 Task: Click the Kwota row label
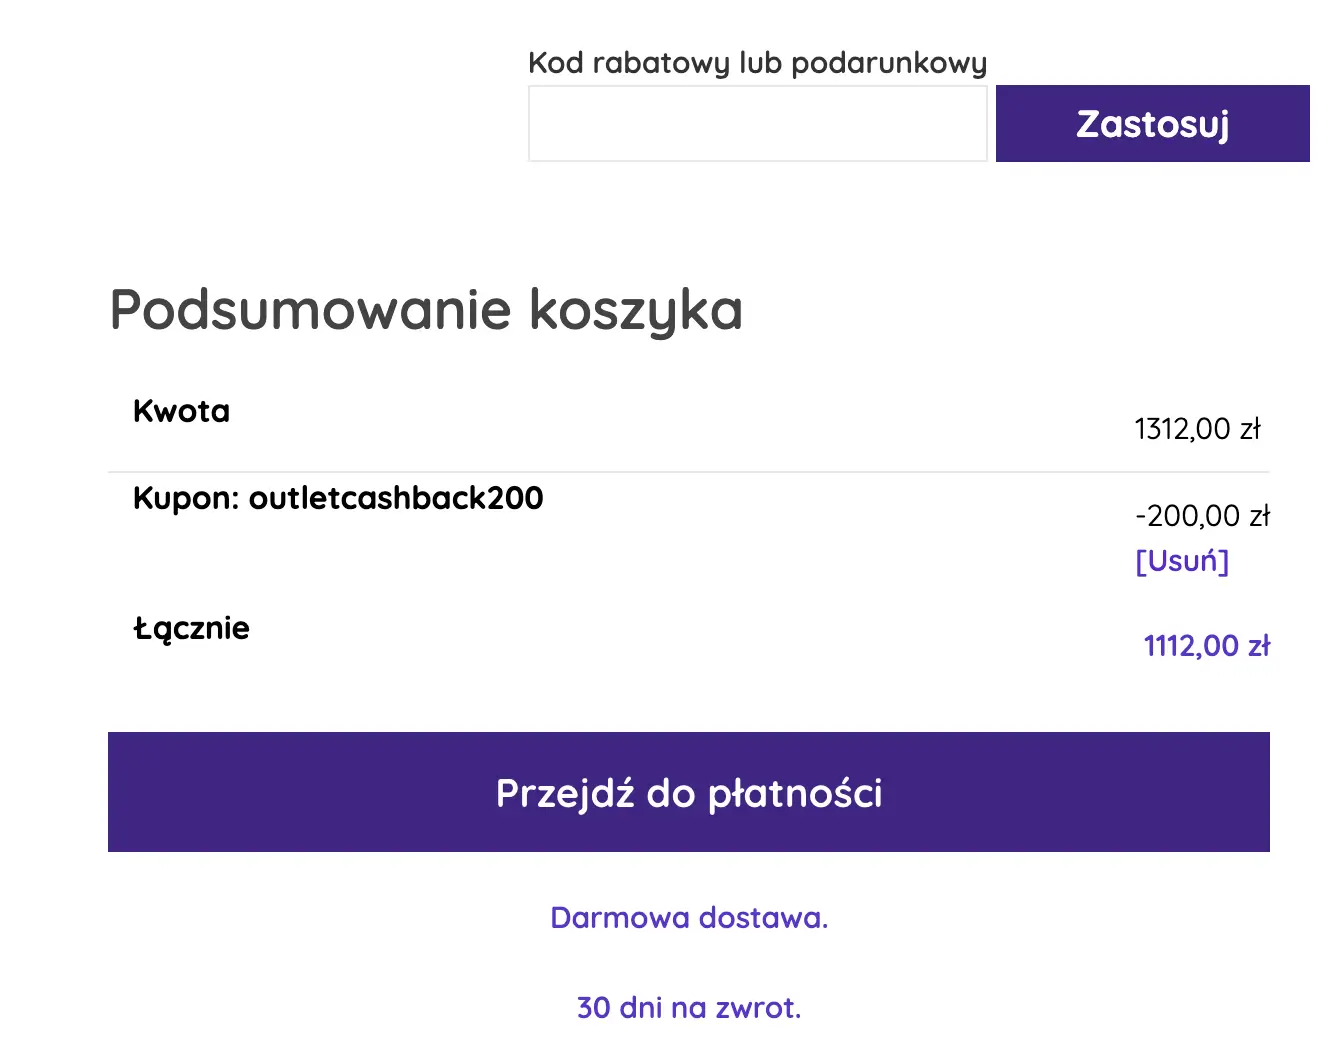tap(181, 410)
